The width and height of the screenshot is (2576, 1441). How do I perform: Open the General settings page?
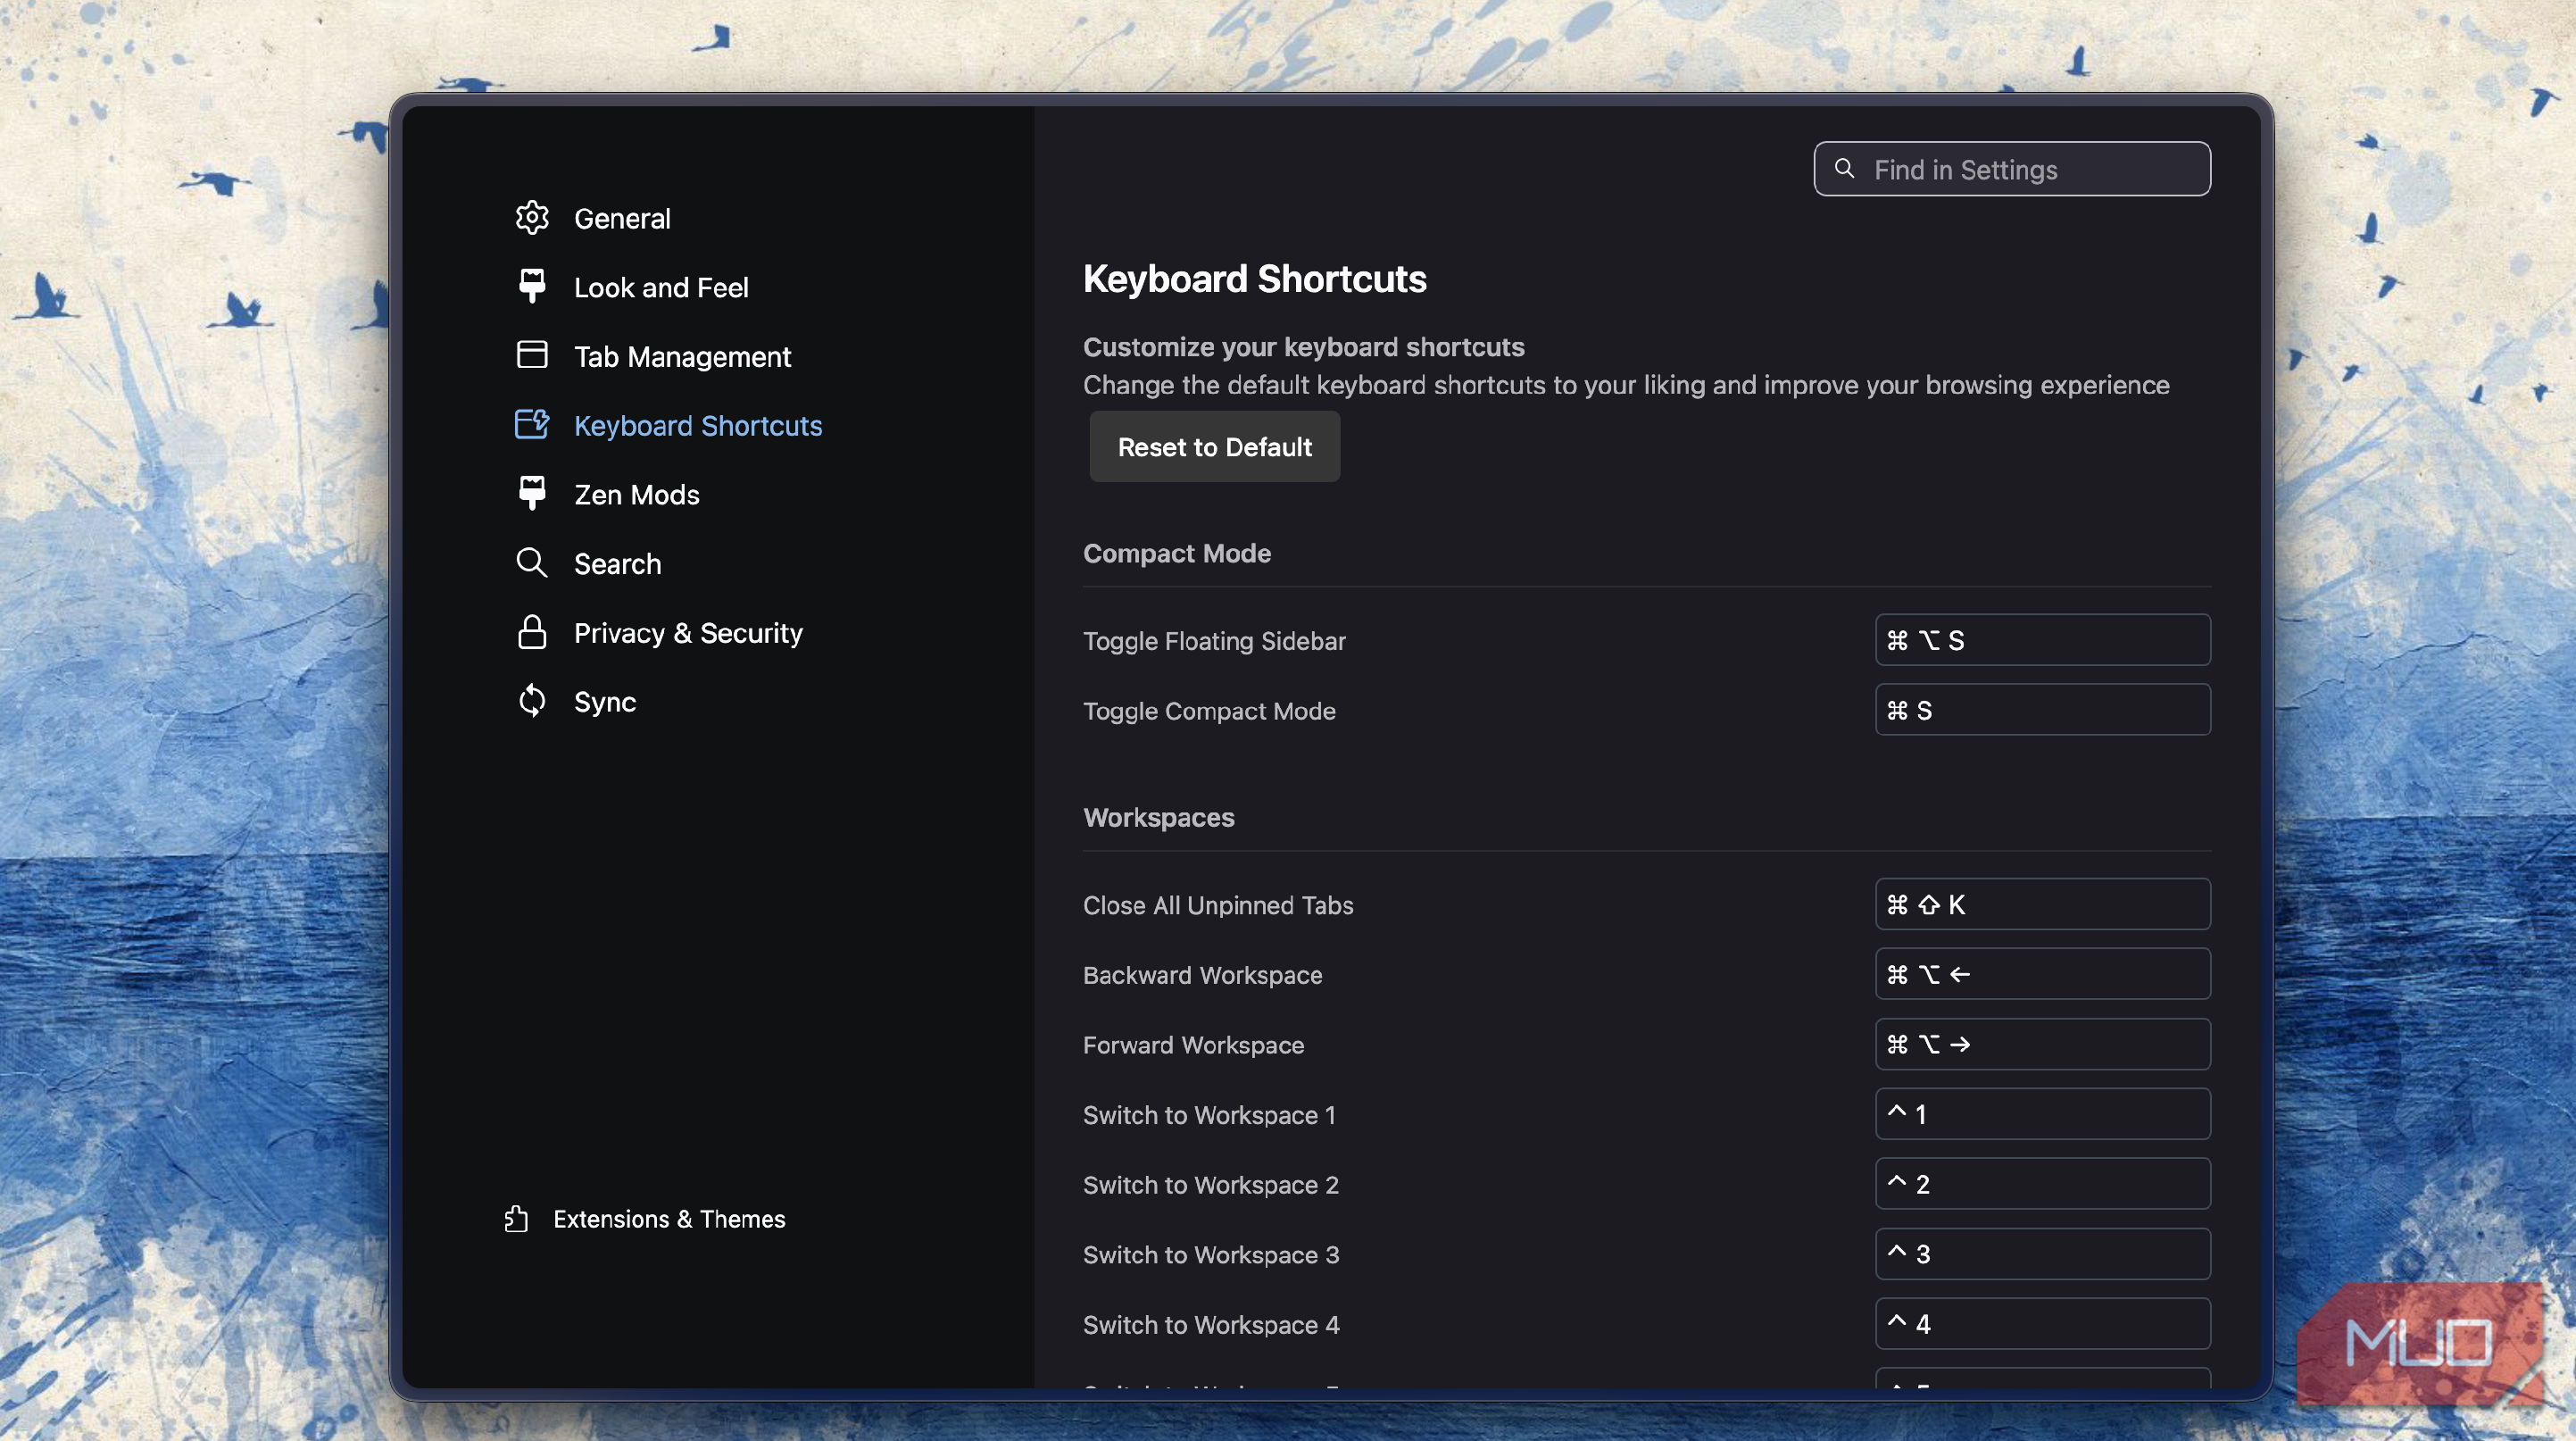point(622,218)
